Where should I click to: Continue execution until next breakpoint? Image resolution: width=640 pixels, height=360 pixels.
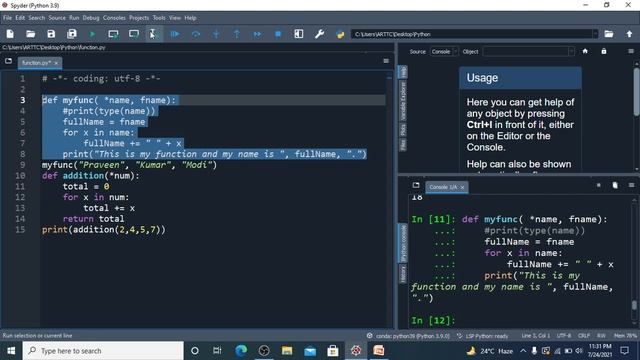pyautogui.click(x=257, y=34)
